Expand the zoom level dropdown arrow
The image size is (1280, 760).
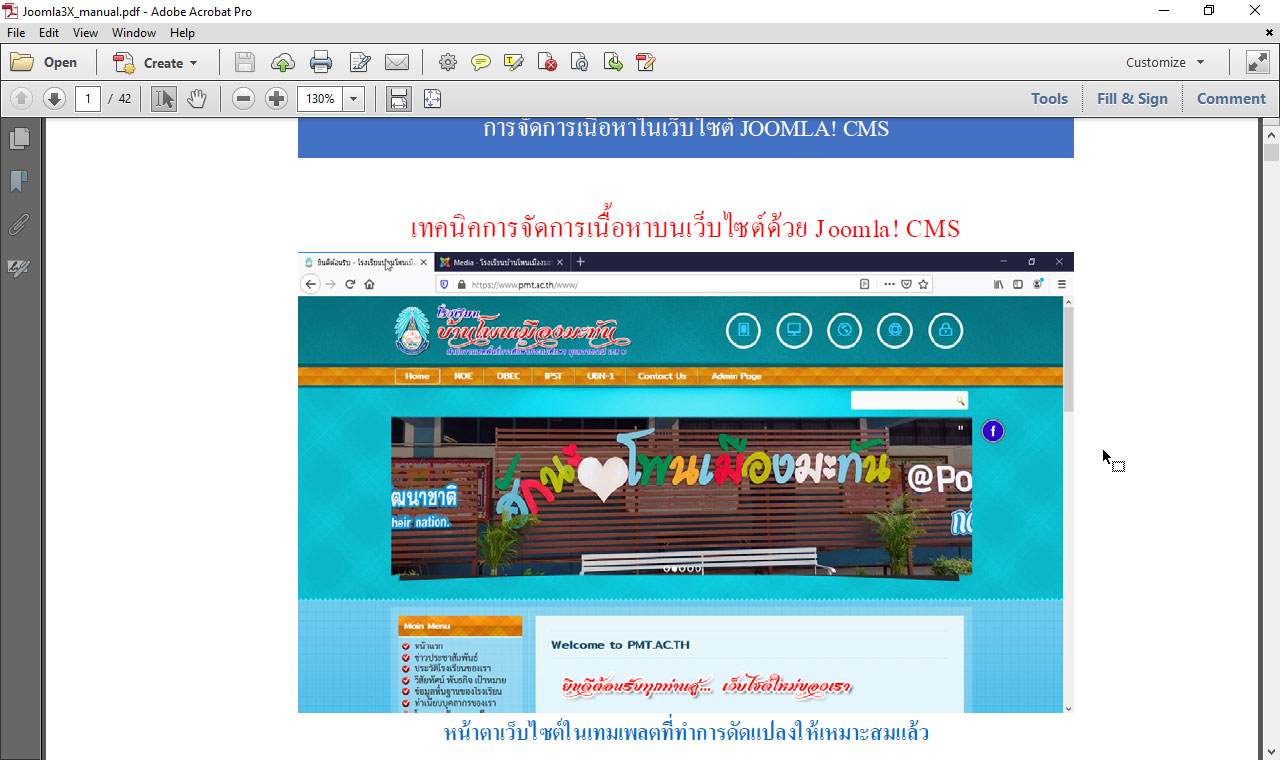(x=353, y=98)
